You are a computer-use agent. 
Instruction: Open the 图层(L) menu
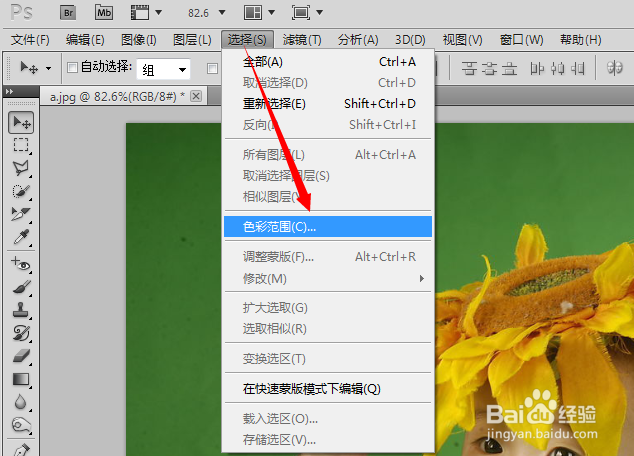tap(192, 40)
